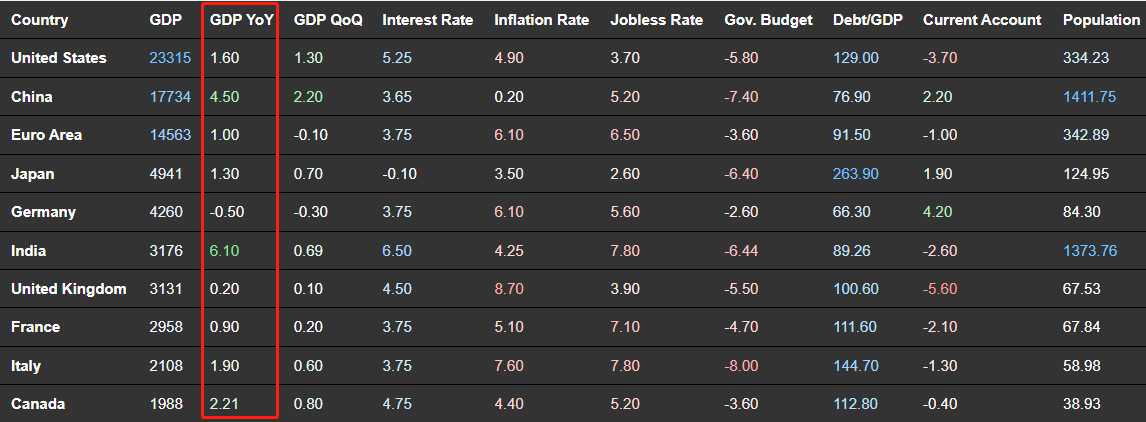Open the India country link
1146x422 pixels.
click(x=28, y=251)
